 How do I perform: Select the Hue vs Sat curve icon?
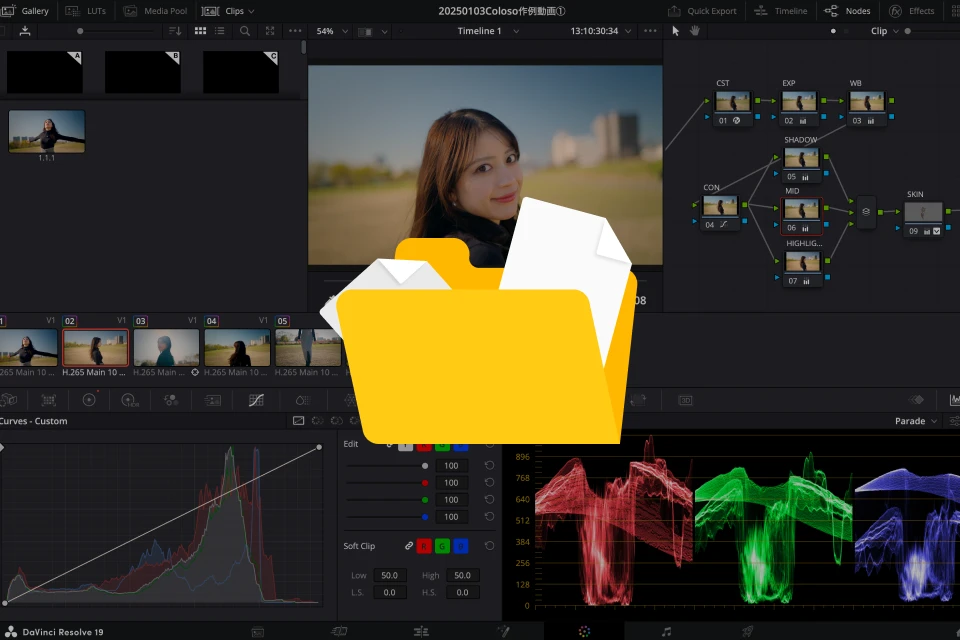336,421
